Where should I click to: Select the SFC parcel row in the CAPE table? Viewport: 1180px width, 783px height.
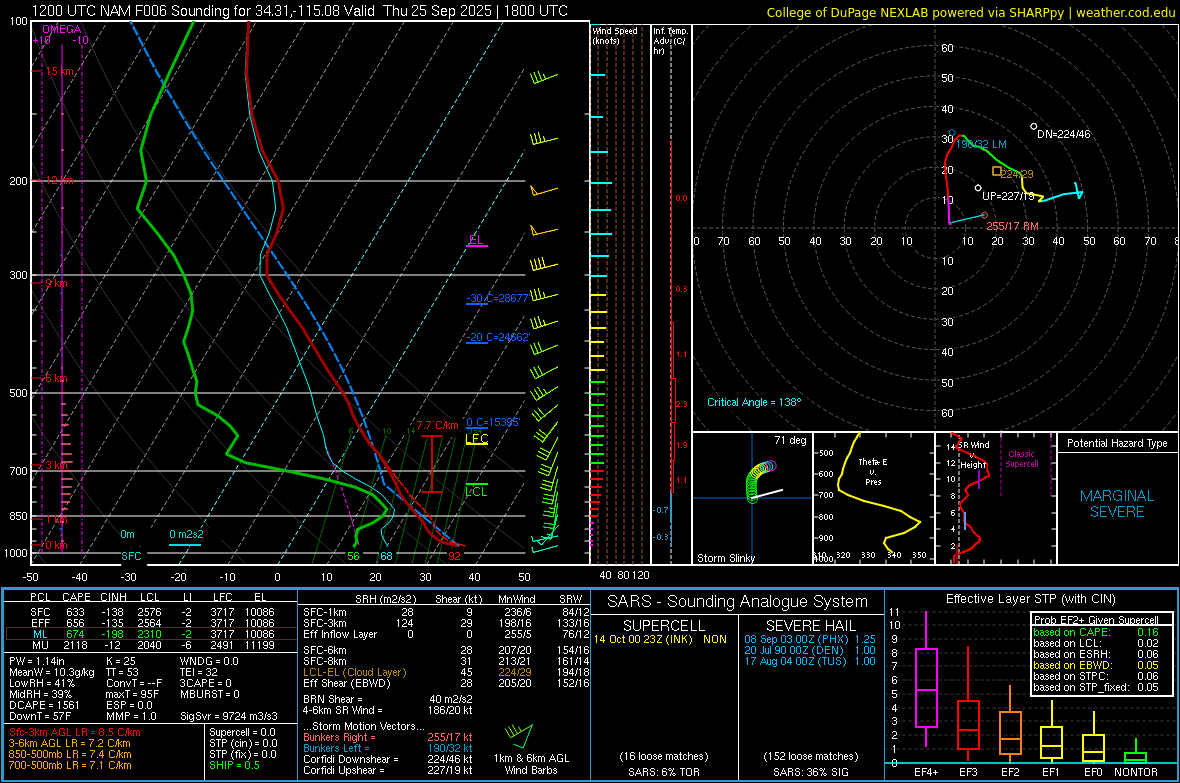(151, 612)
